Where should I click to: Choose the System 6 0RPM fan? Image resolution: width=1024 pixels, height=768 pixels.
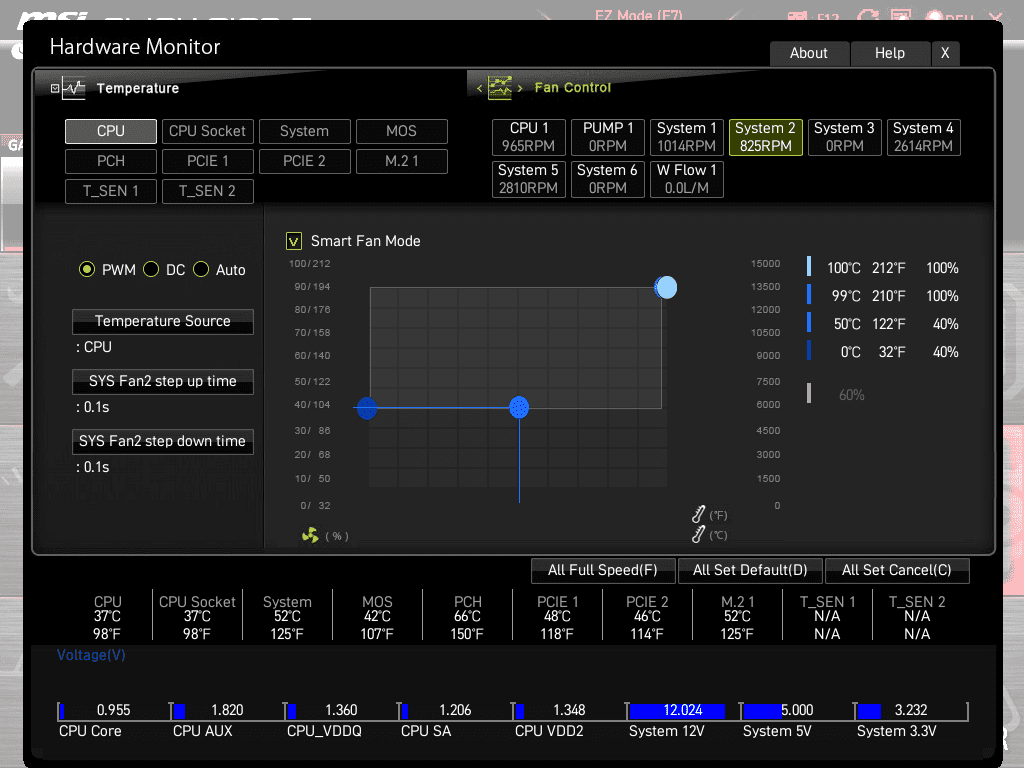pyautogui.click(x=607, y=179)
